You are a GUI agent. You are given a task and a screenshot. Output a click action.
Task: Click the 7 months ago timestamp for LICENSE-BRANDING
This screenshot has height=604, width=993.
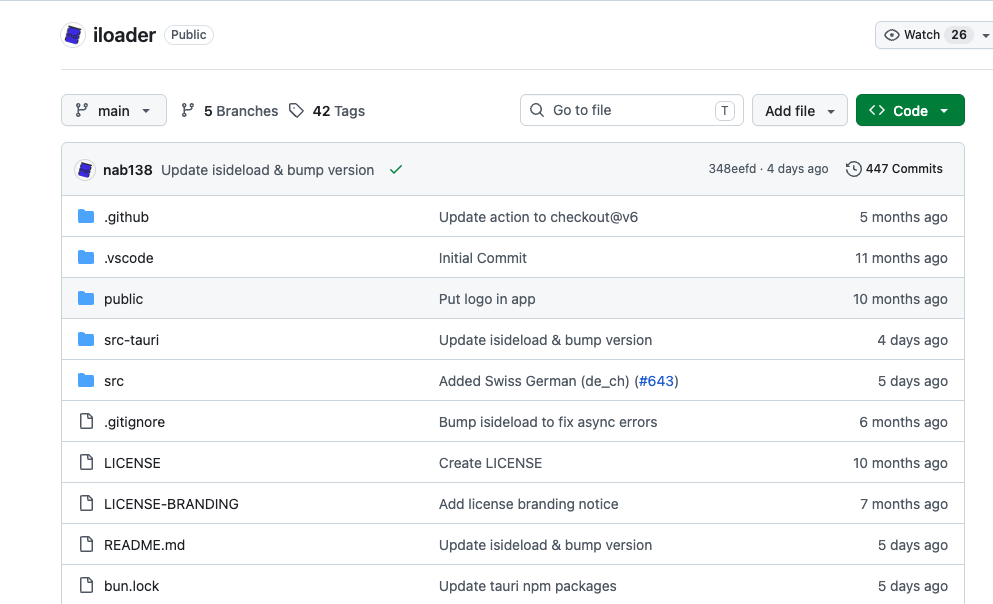[x=904, y=505]
